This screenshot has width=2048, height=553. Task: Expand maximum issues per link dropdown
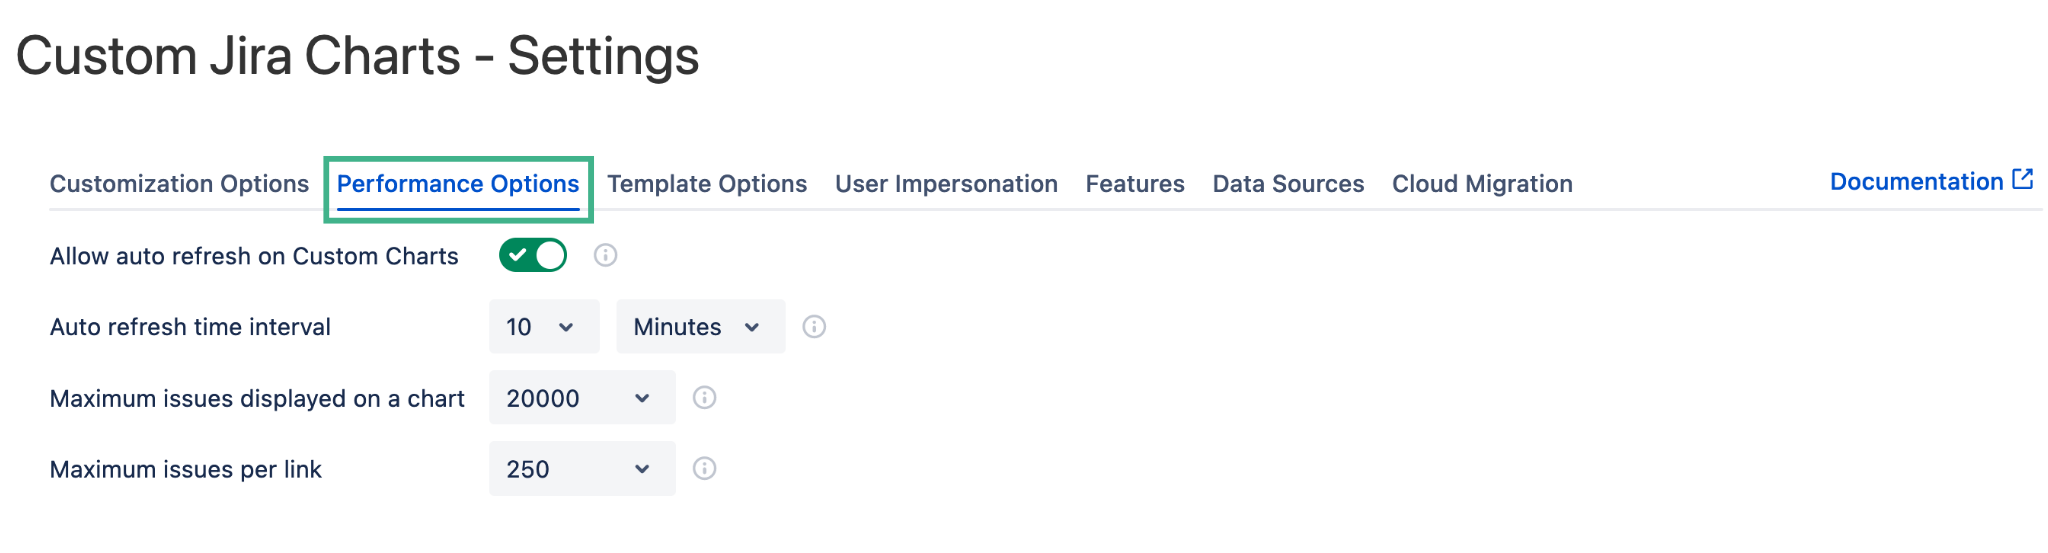pyautogui.click(x=581, y=469)
